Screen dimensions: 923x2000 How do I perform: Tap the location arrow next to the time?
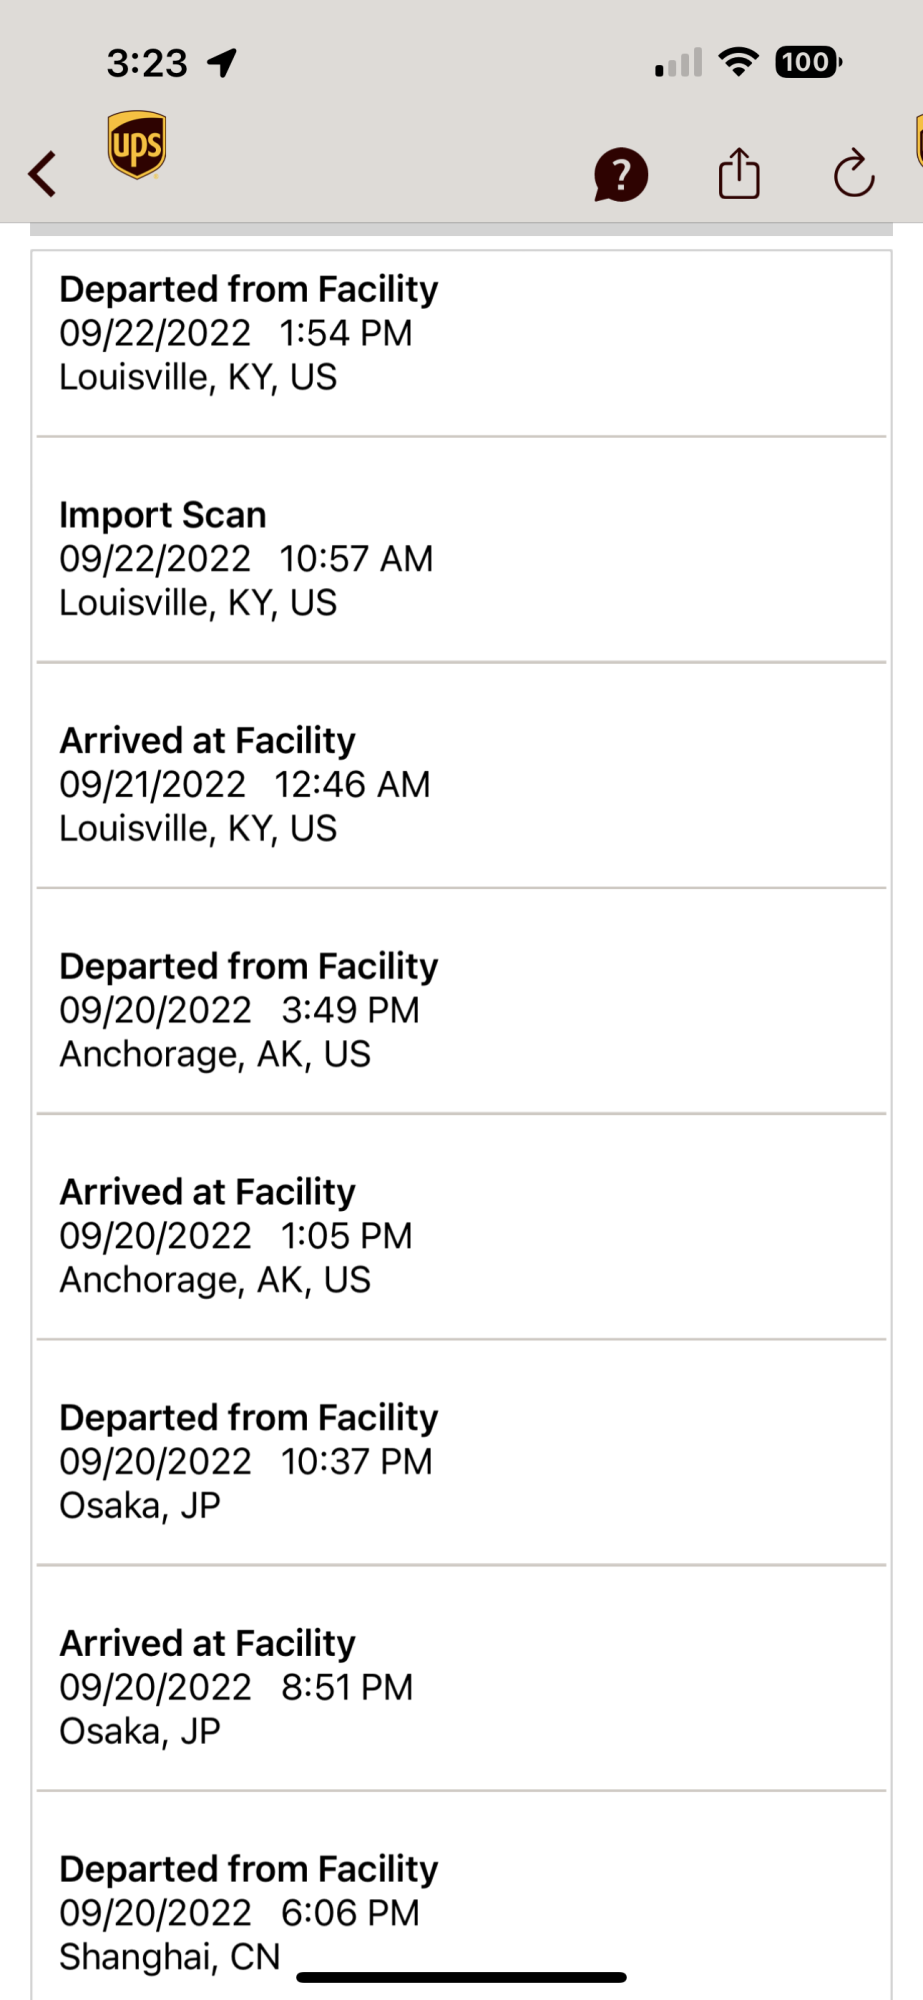tap(222, 63)
